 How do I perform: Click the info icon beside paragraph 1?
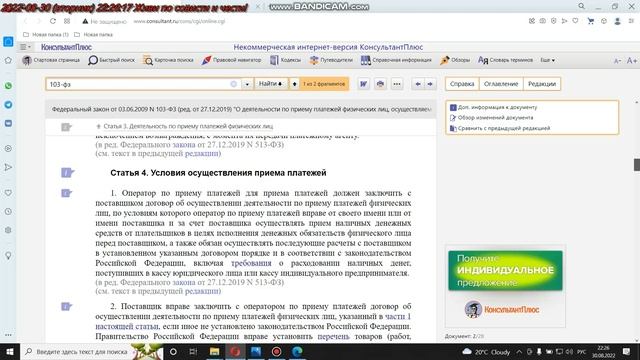(x=67, y=193)
